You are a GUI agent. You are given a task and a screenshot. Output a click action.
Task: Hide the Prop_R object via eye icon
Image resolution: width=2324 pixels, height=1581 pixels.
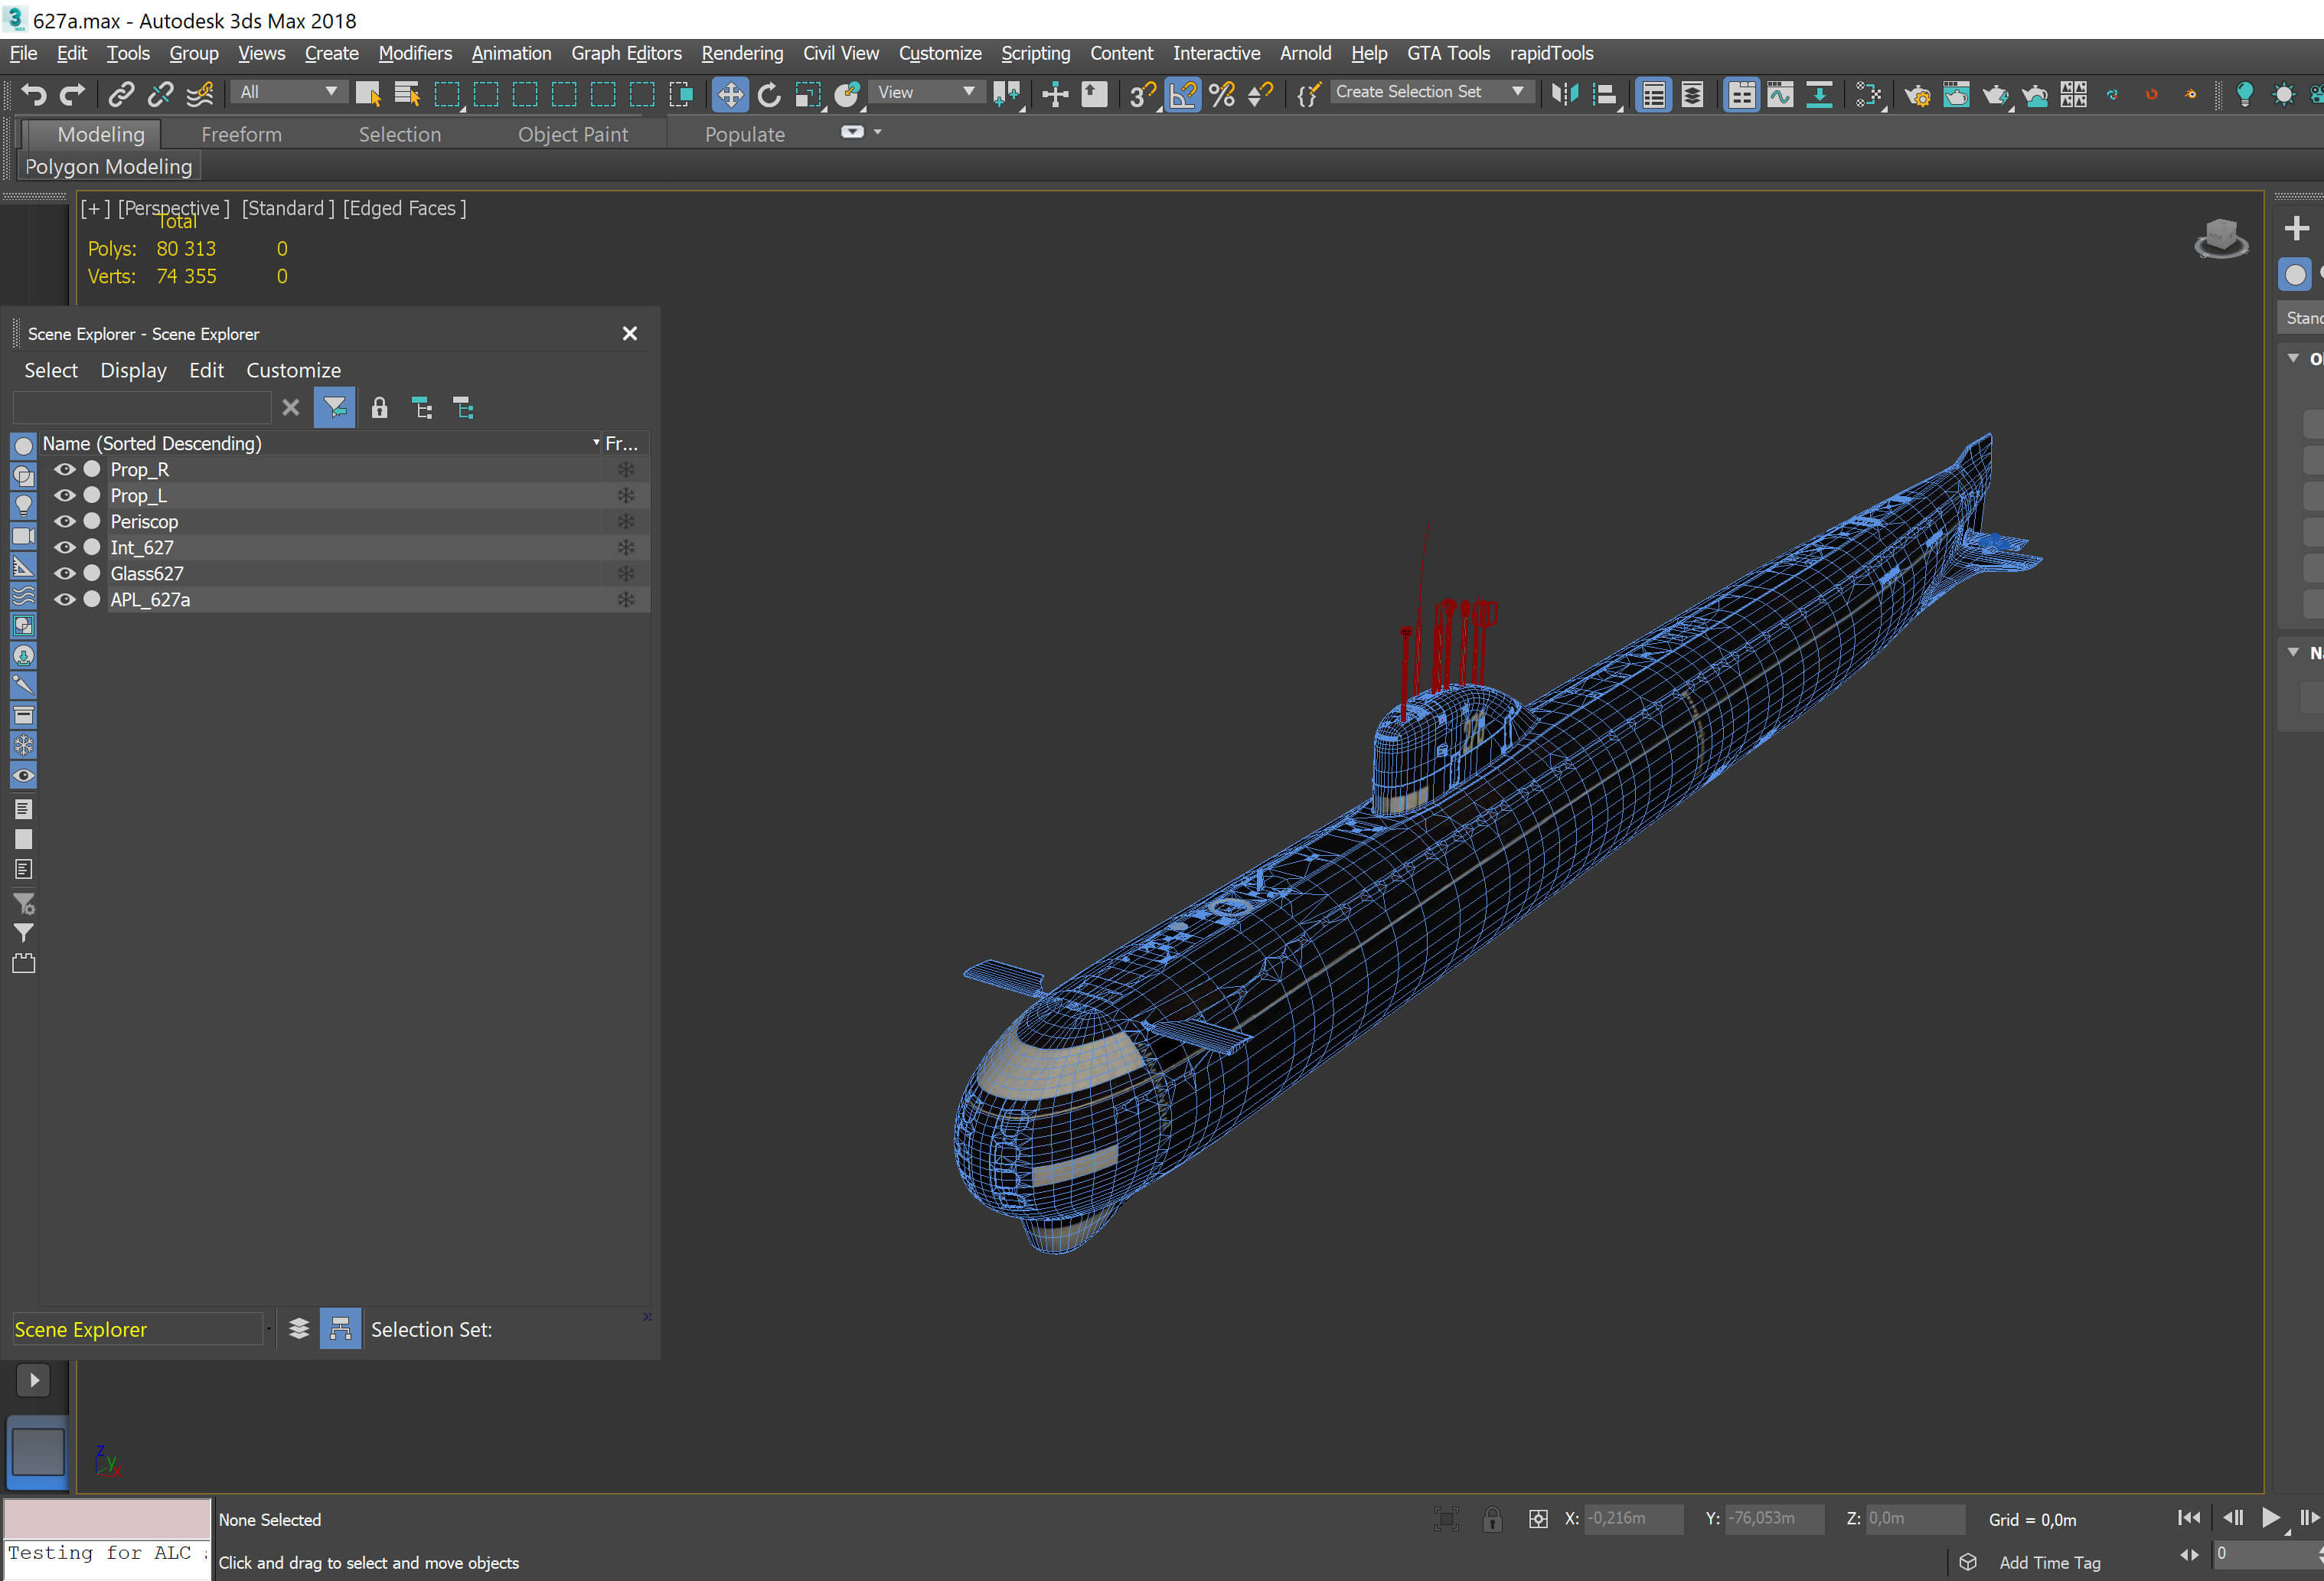tap(65, 469)
